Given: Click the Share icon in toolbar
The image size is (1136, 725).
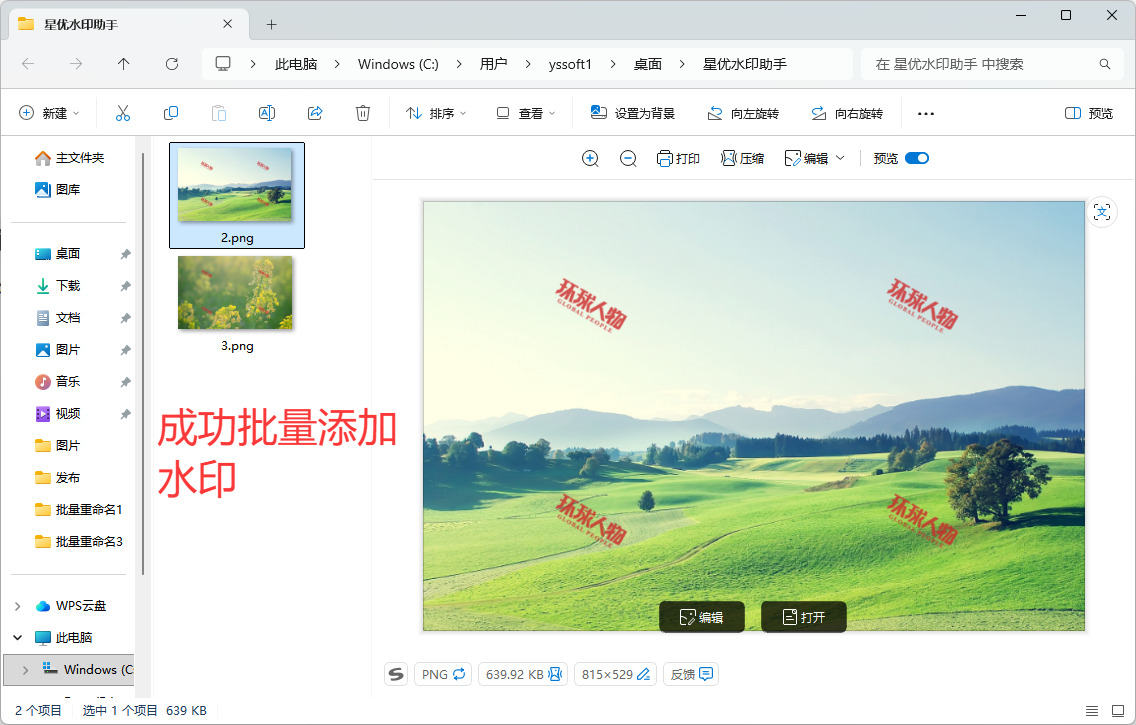Looking at the screenshot, I should 315,113.
